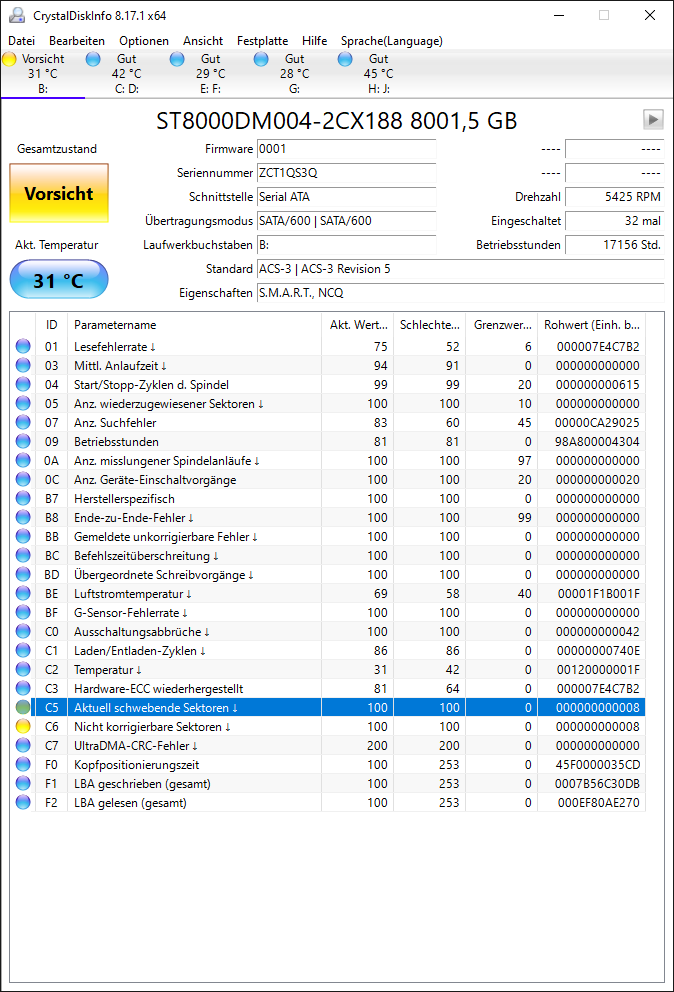674x992 pixels.
Task: Open the Hilfe menu
Action: 314,40
